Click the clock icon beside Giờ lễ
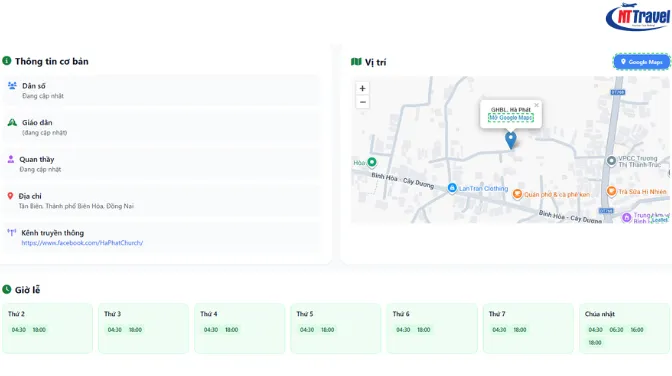Image resolution: width=672 pixels, height=376 pixels. (x=6, y=289)
